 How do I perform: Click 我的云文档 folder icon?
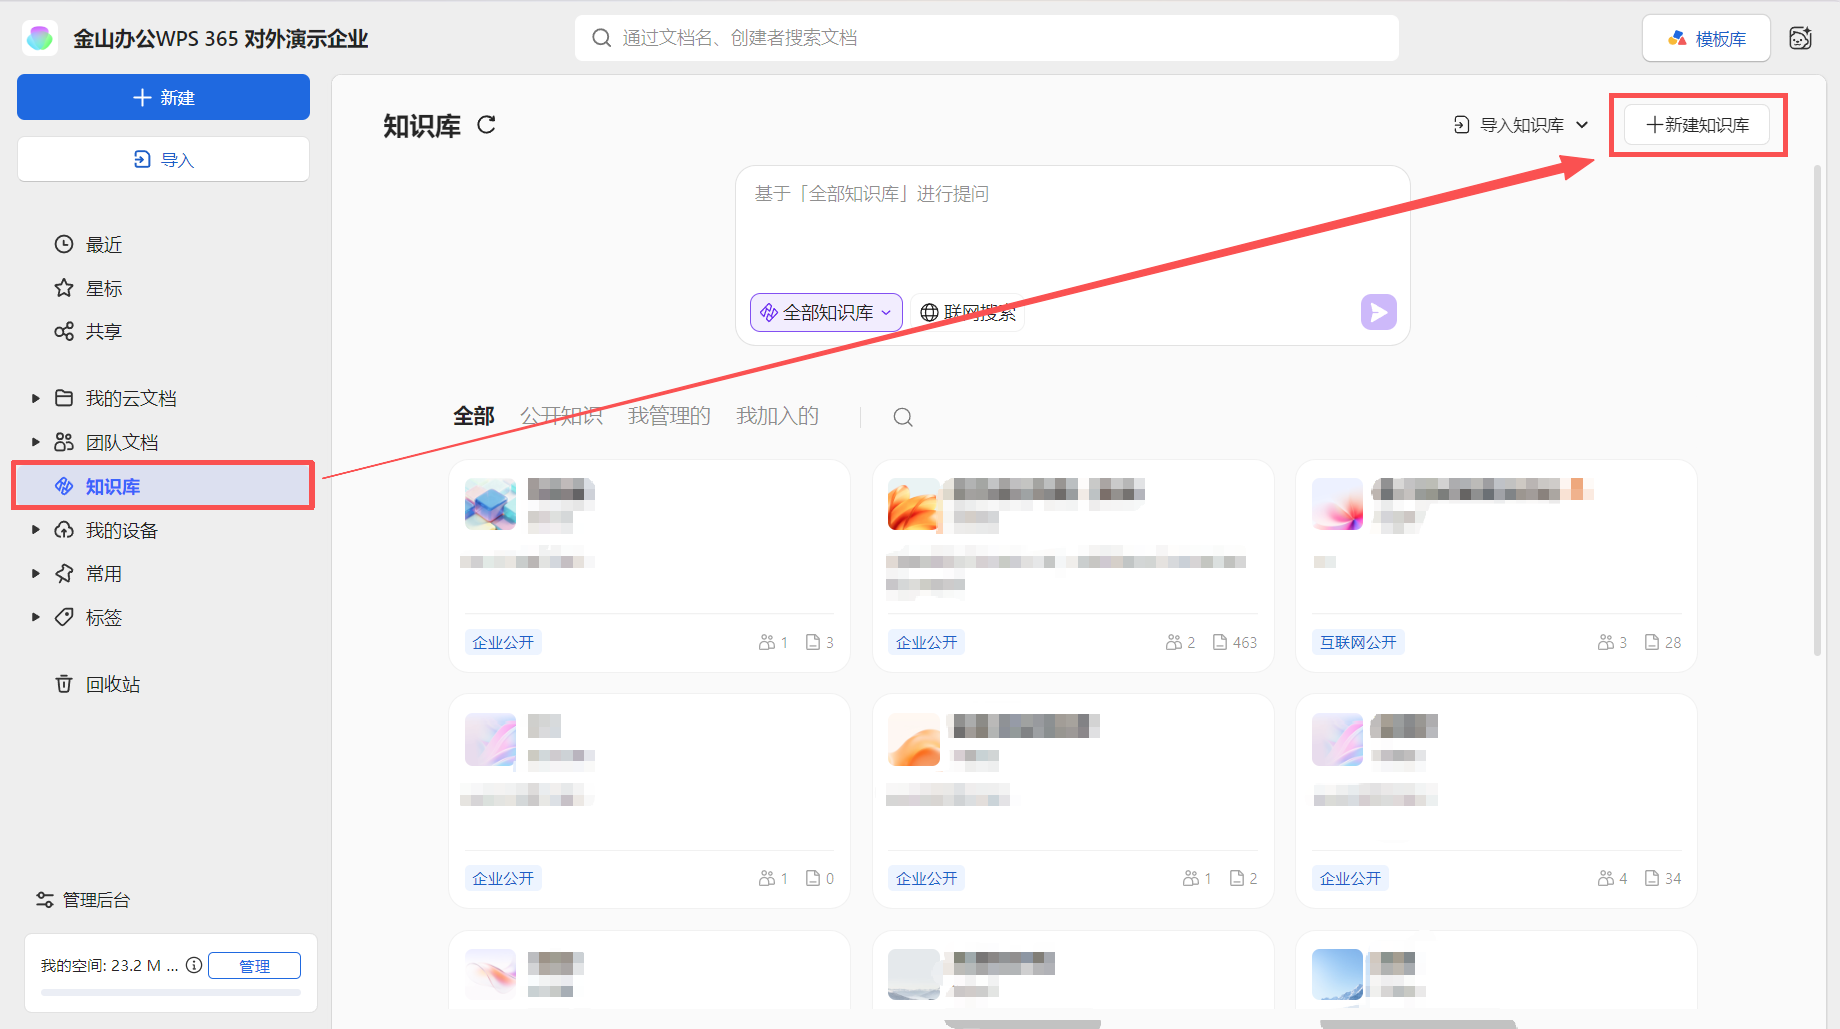tap(64, 398)
